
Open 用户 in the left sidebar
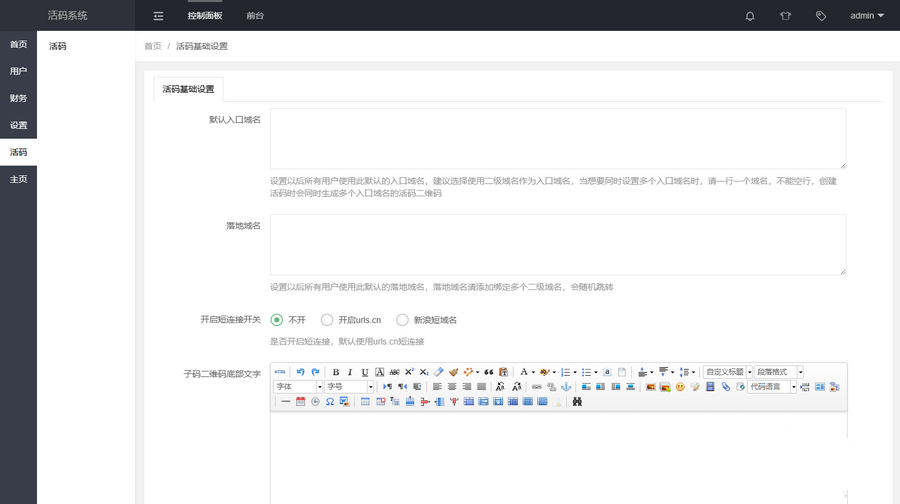[18, 71]
